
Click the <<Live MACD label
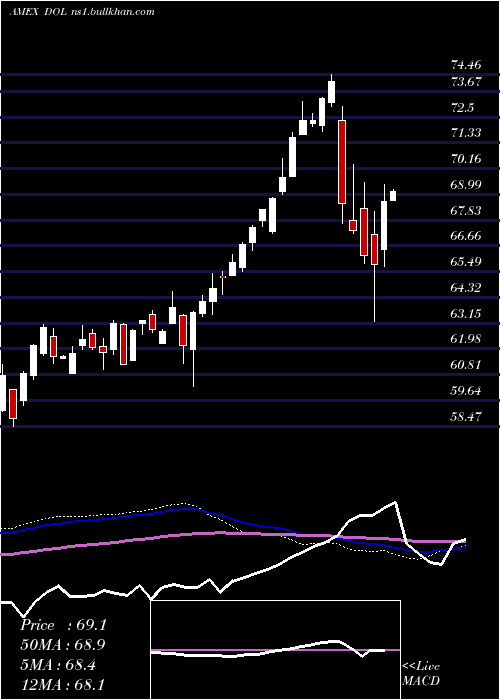pos(421,674)
